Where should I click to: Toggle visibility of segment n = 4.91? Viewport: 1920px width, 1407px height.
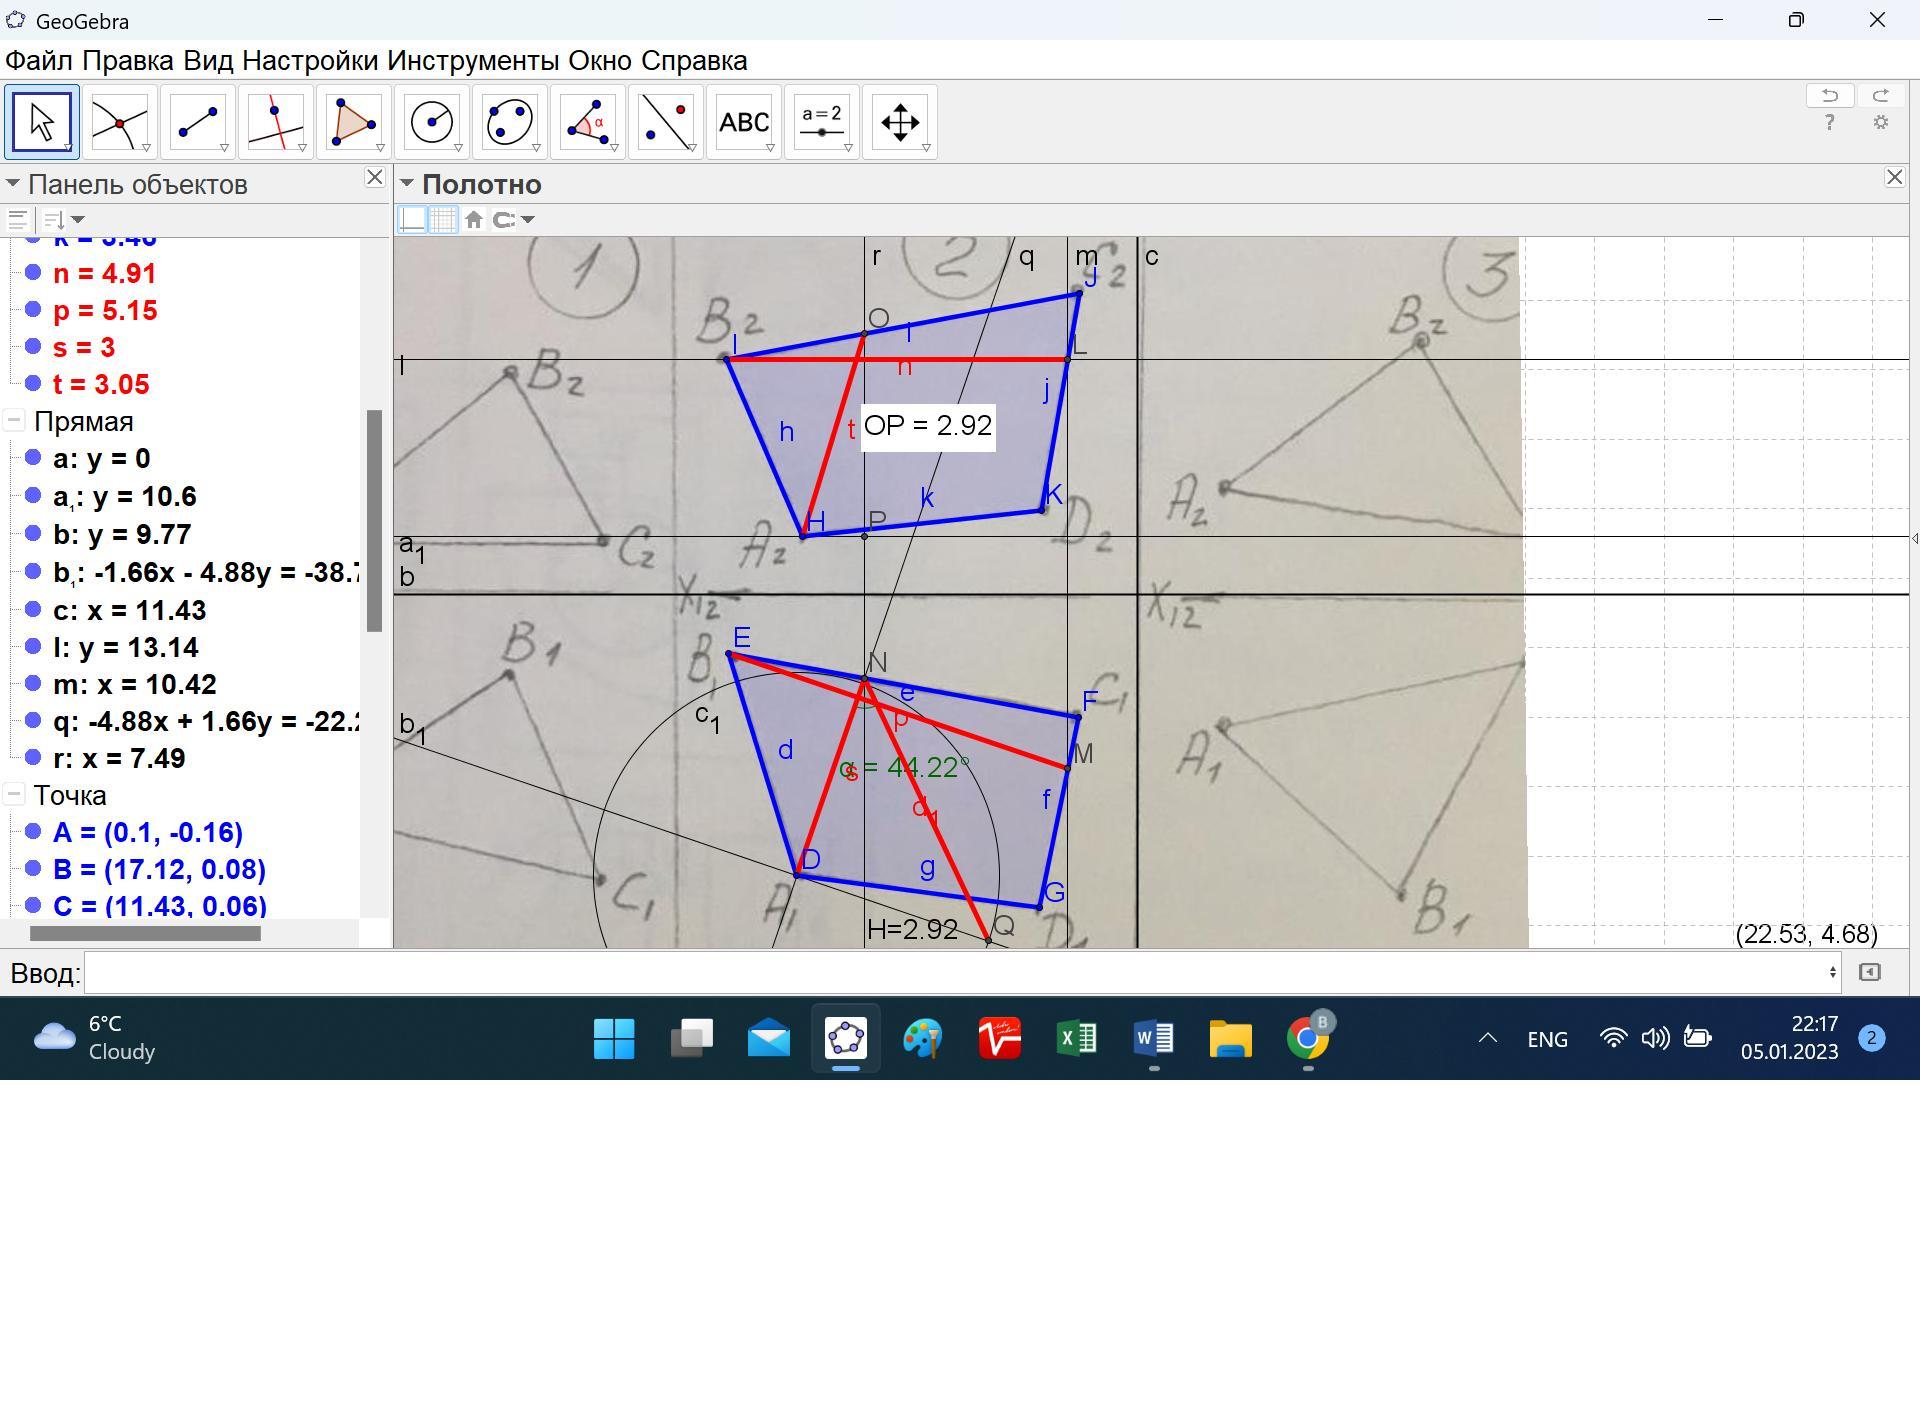click(x=33, y=273)
